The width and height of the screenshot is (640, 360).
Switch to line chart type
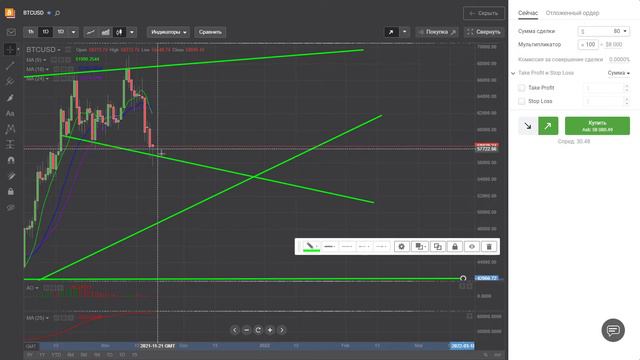click(x=91, y=32)
